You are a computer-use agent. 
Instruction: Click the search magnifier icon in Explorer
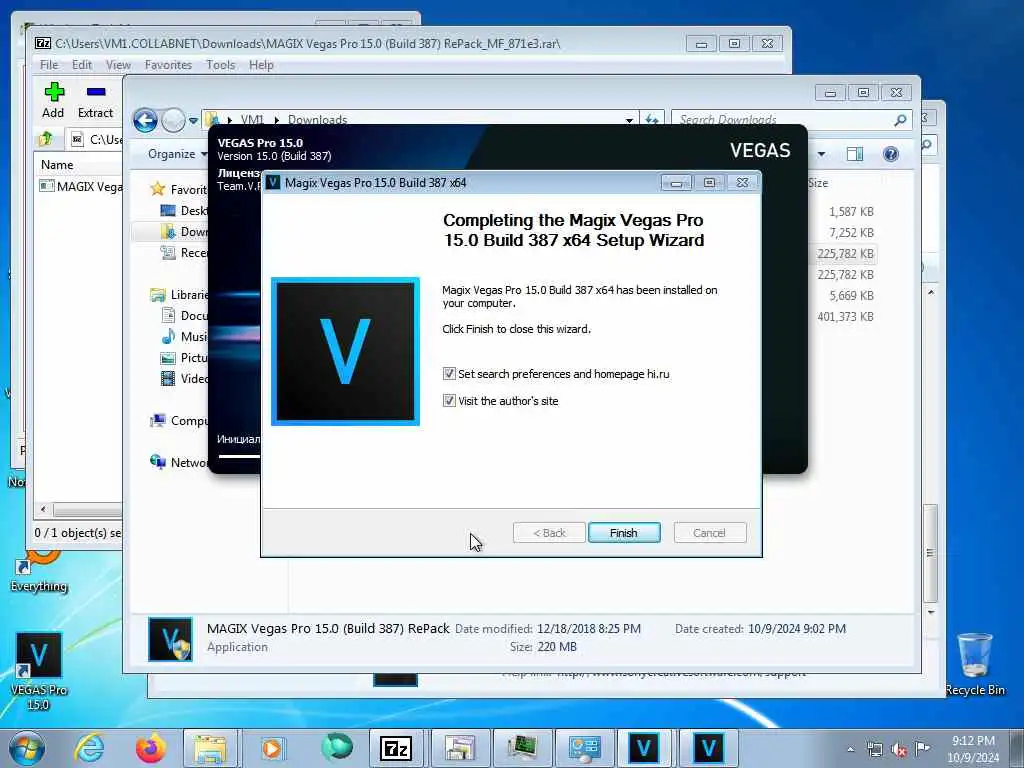pyautogui.click(x=901, y=120)
